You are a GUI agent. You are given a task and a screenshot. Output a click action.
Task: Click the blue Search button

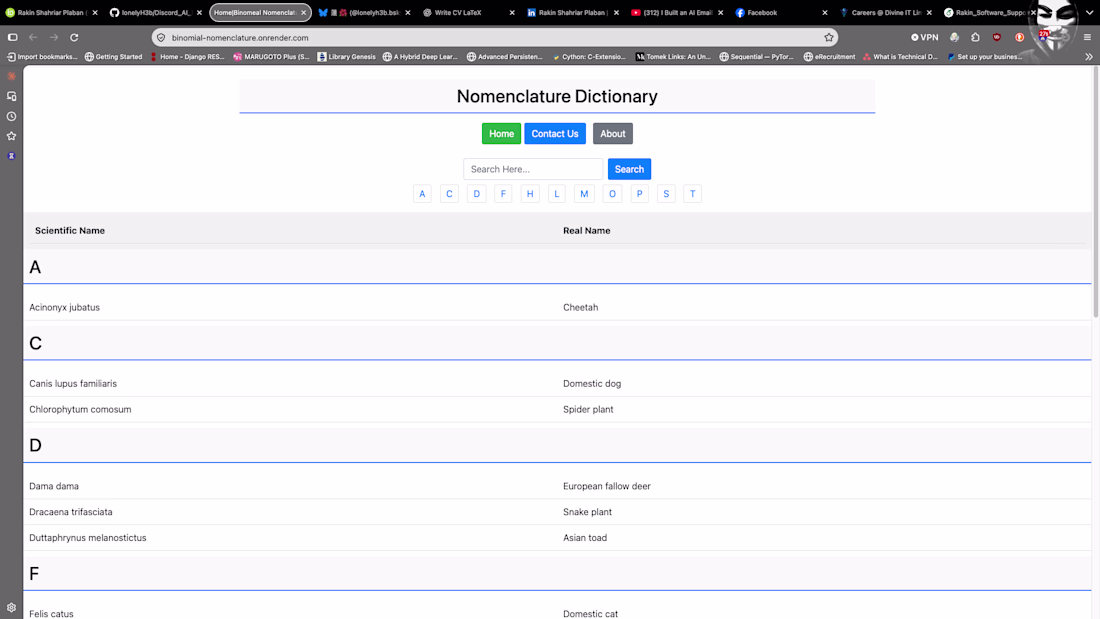629,169
